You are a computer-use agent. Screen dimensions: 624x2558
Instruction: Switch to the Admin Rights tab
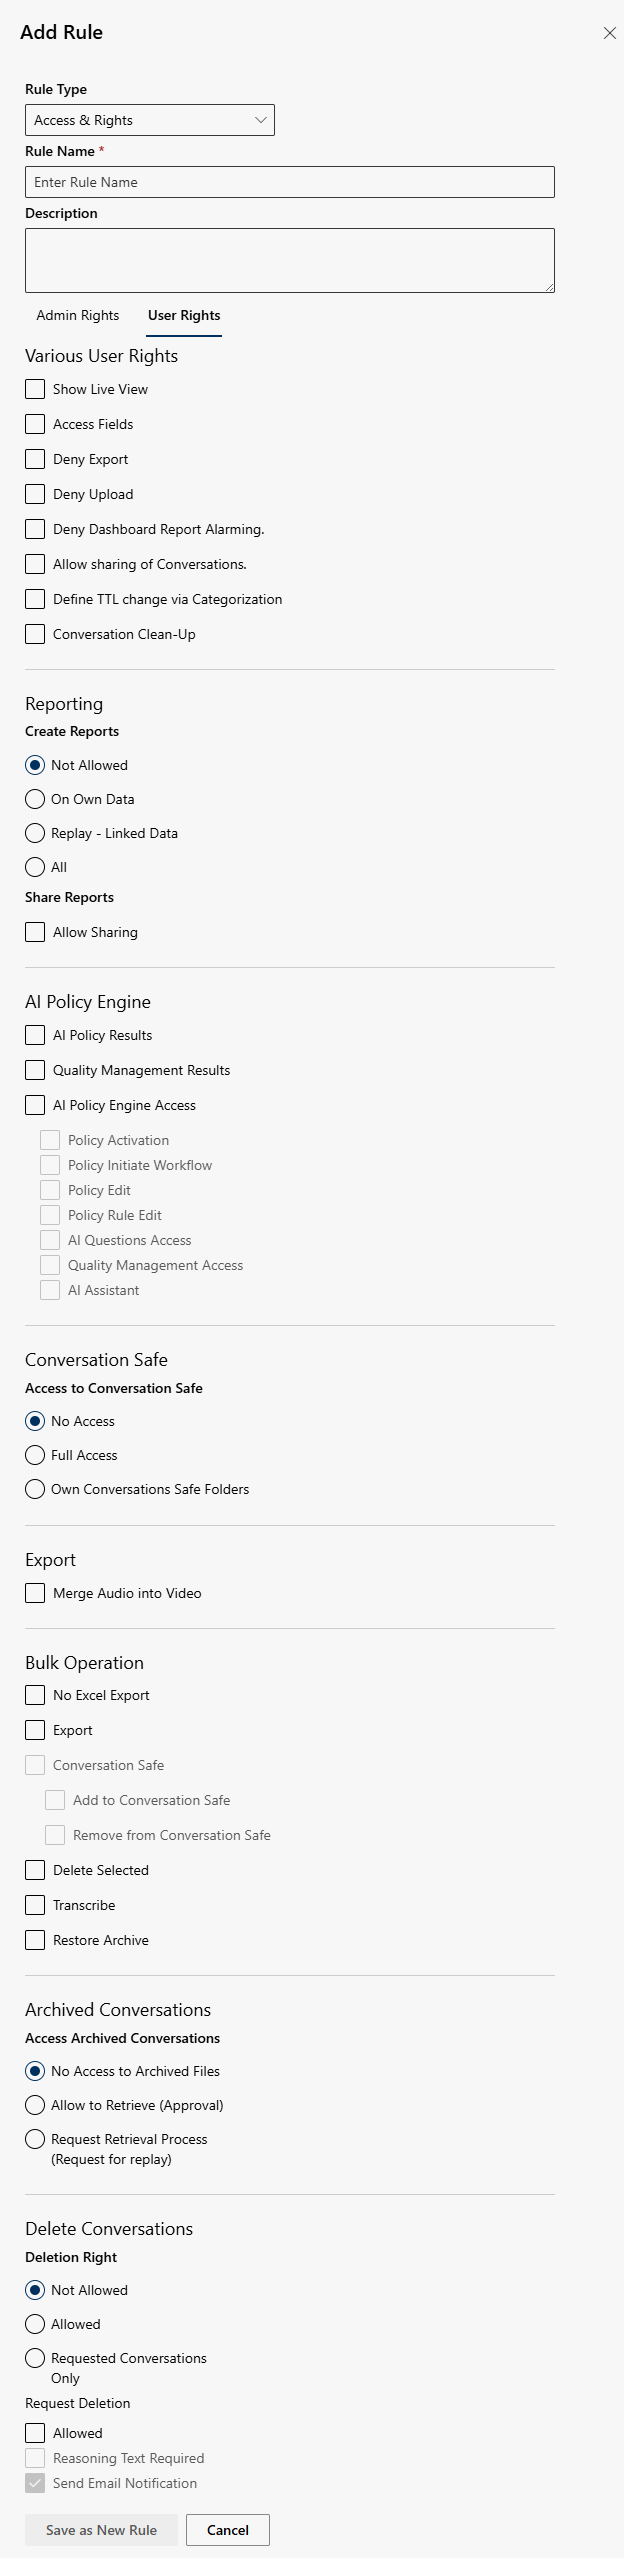coord(78,315)
